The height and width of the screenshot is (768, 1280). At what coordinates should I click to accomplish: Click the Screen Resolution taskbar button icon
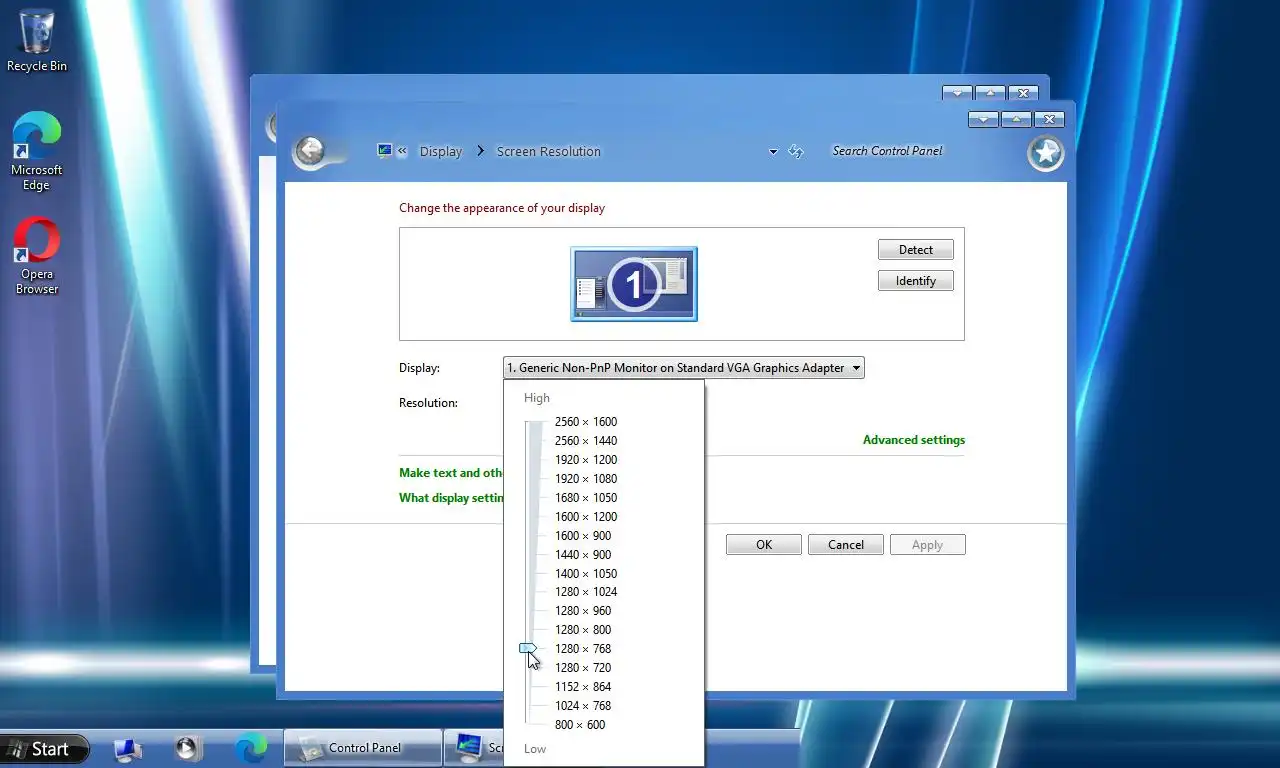click(x=468, y=747)
